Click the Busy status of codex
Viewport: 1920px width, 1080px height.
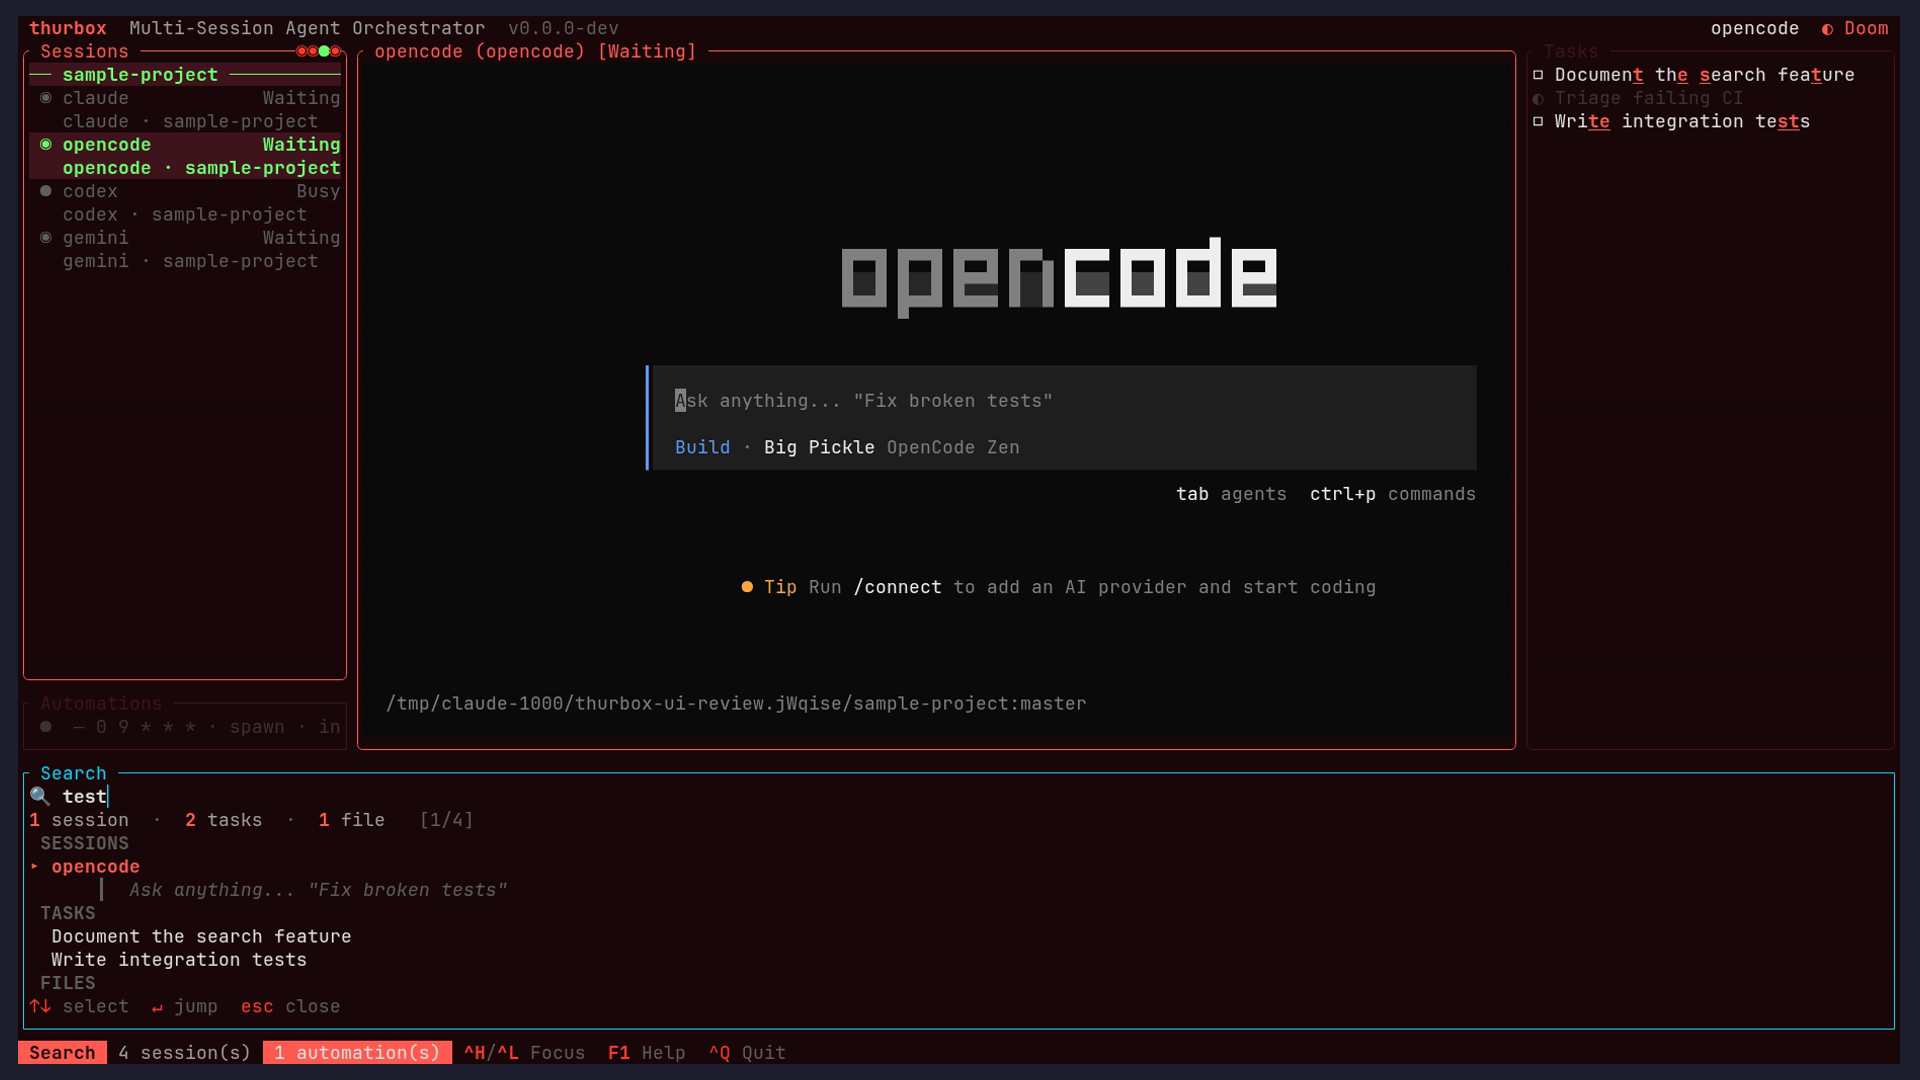318,192
